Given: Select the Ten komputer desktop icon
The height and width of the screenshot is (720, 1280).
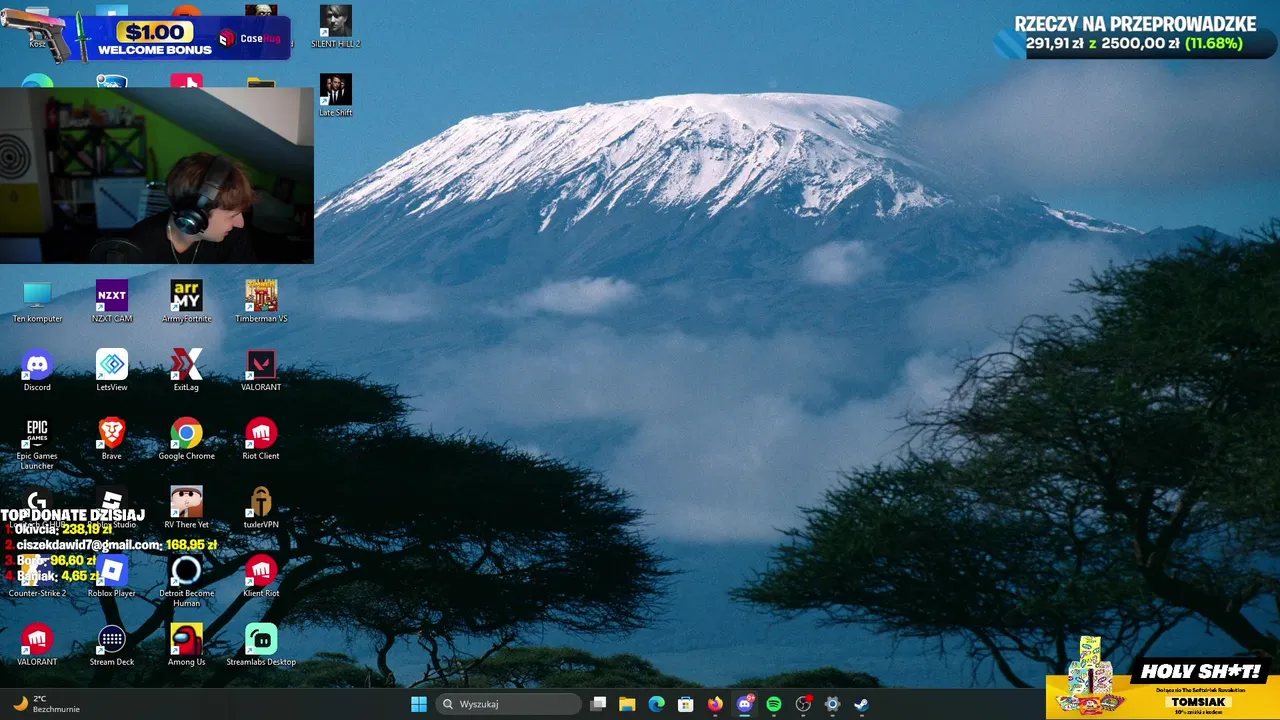Looking at the screenshot, I should pyautogui.click(x=37, y=301).
